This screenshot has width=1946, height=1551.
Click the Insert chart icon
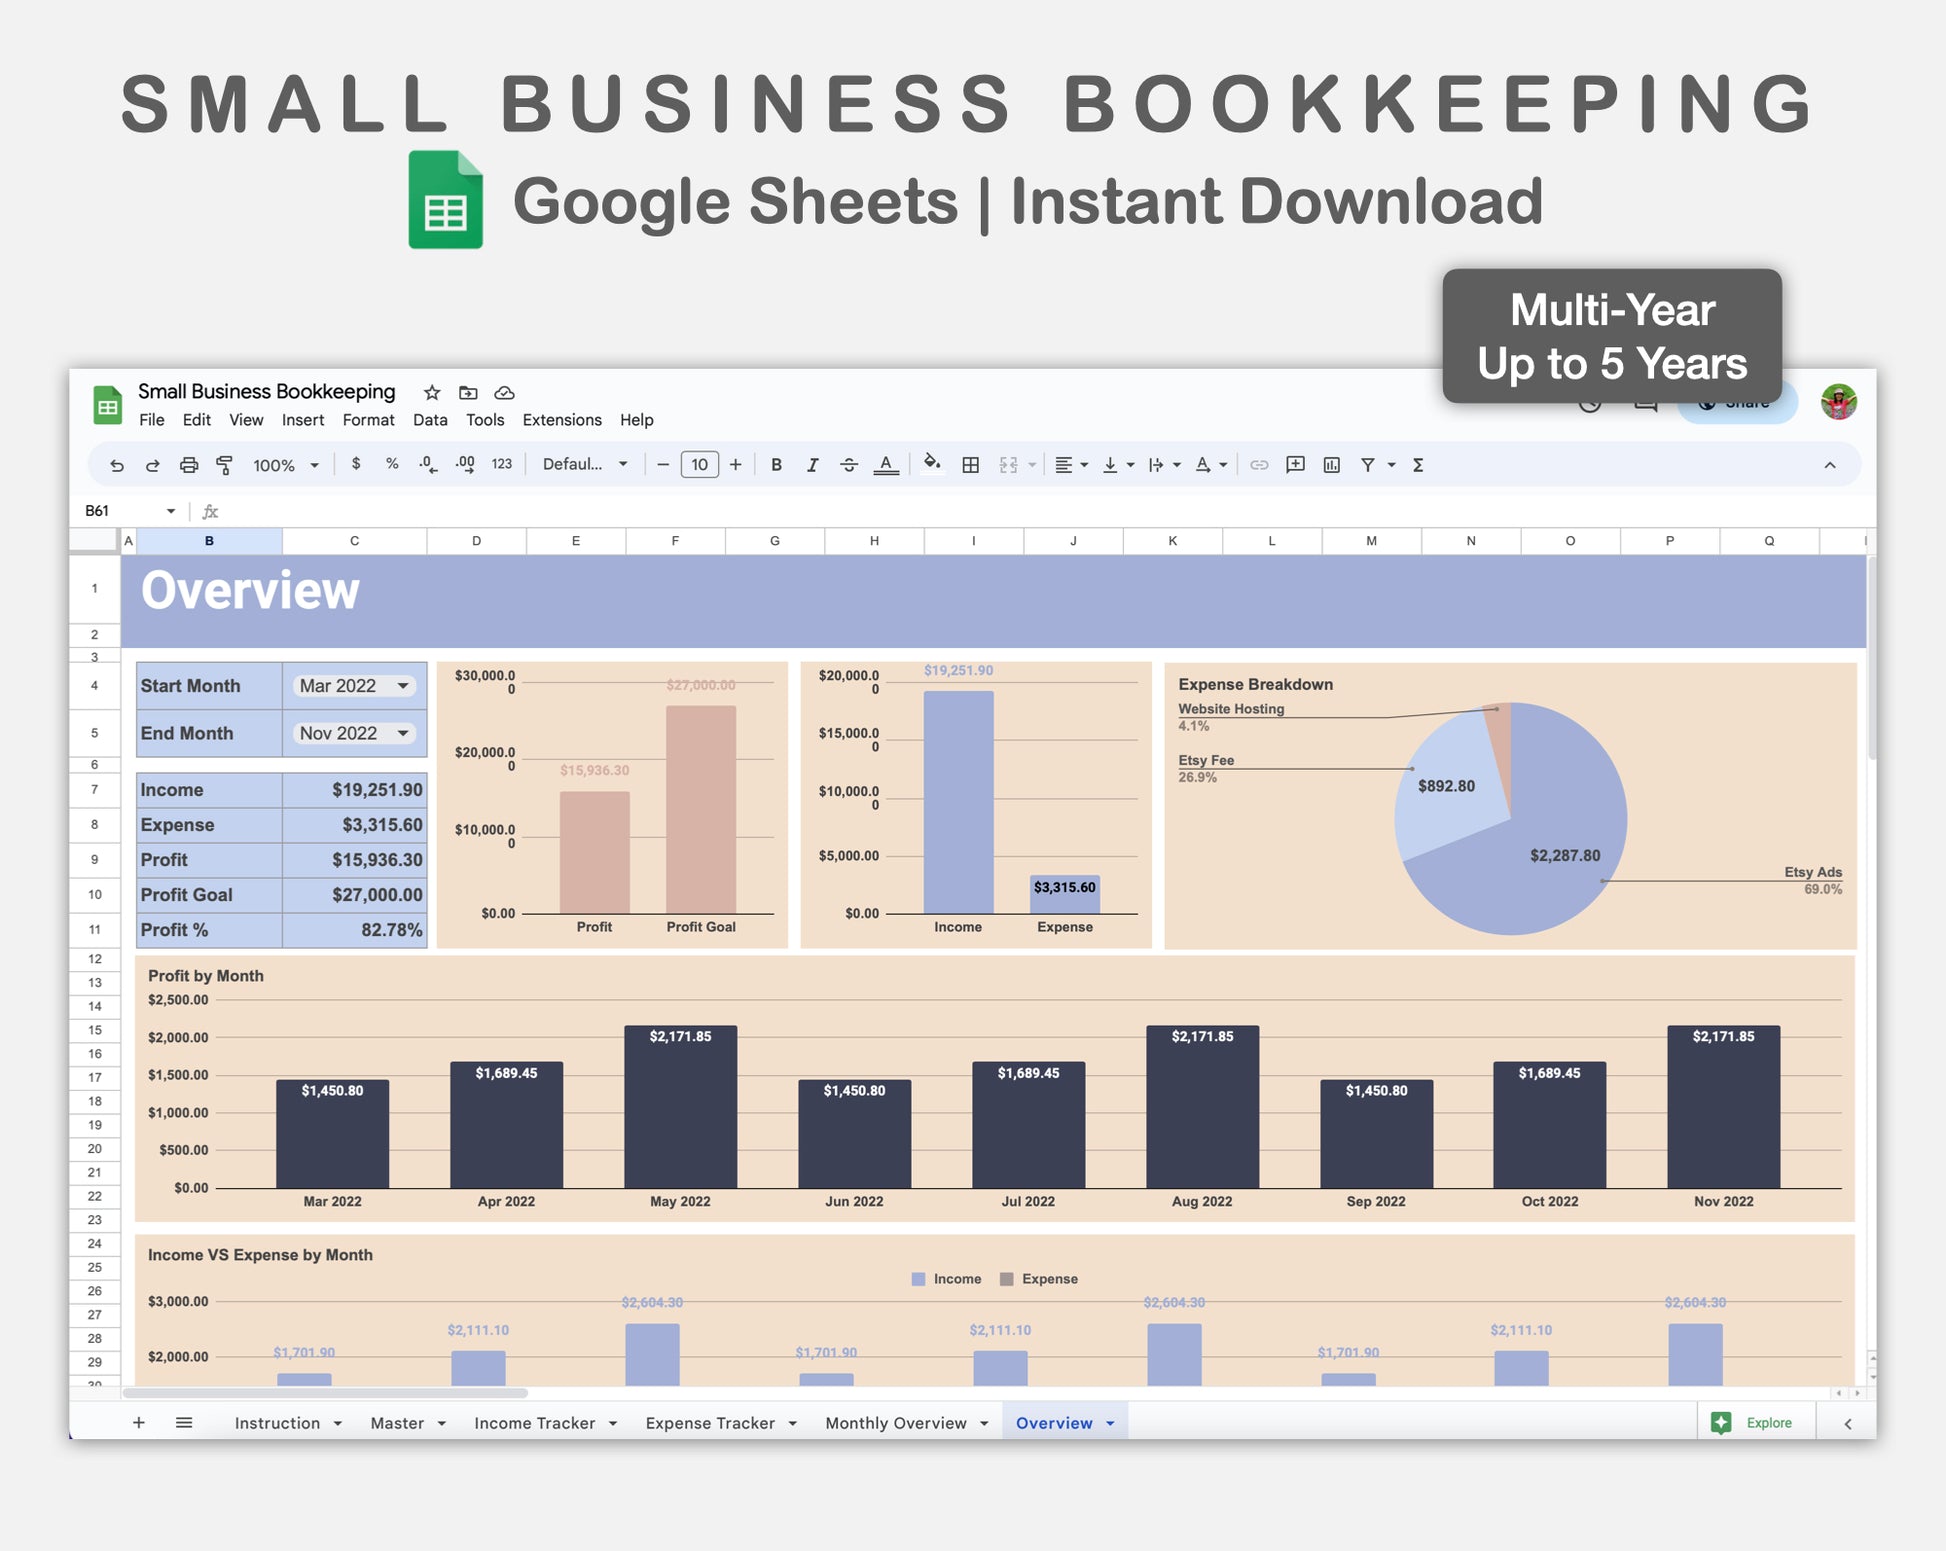coord(1331,465)
